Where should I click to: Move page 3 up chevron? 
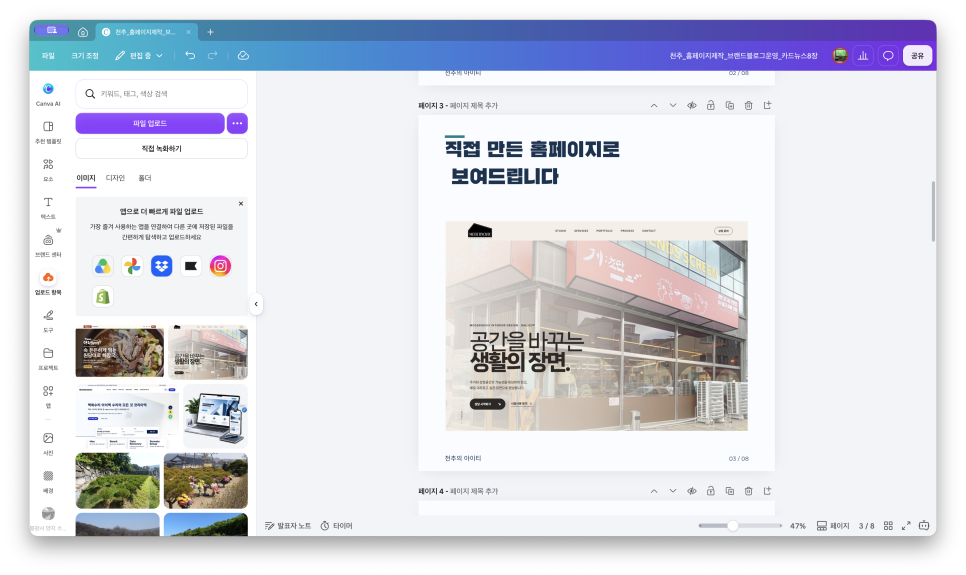coord(654,105)
